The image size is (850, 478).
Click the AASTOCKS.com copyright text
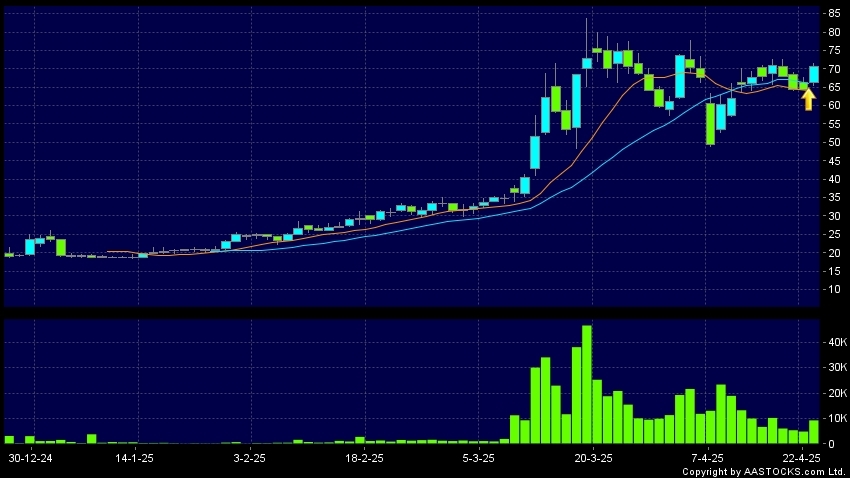pos(764,472)
